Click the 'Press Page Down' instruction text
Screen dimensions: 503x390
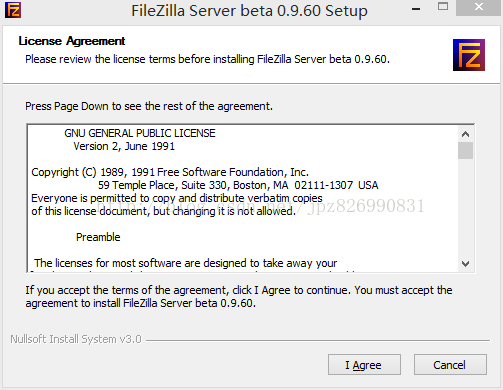pos(149,106)
